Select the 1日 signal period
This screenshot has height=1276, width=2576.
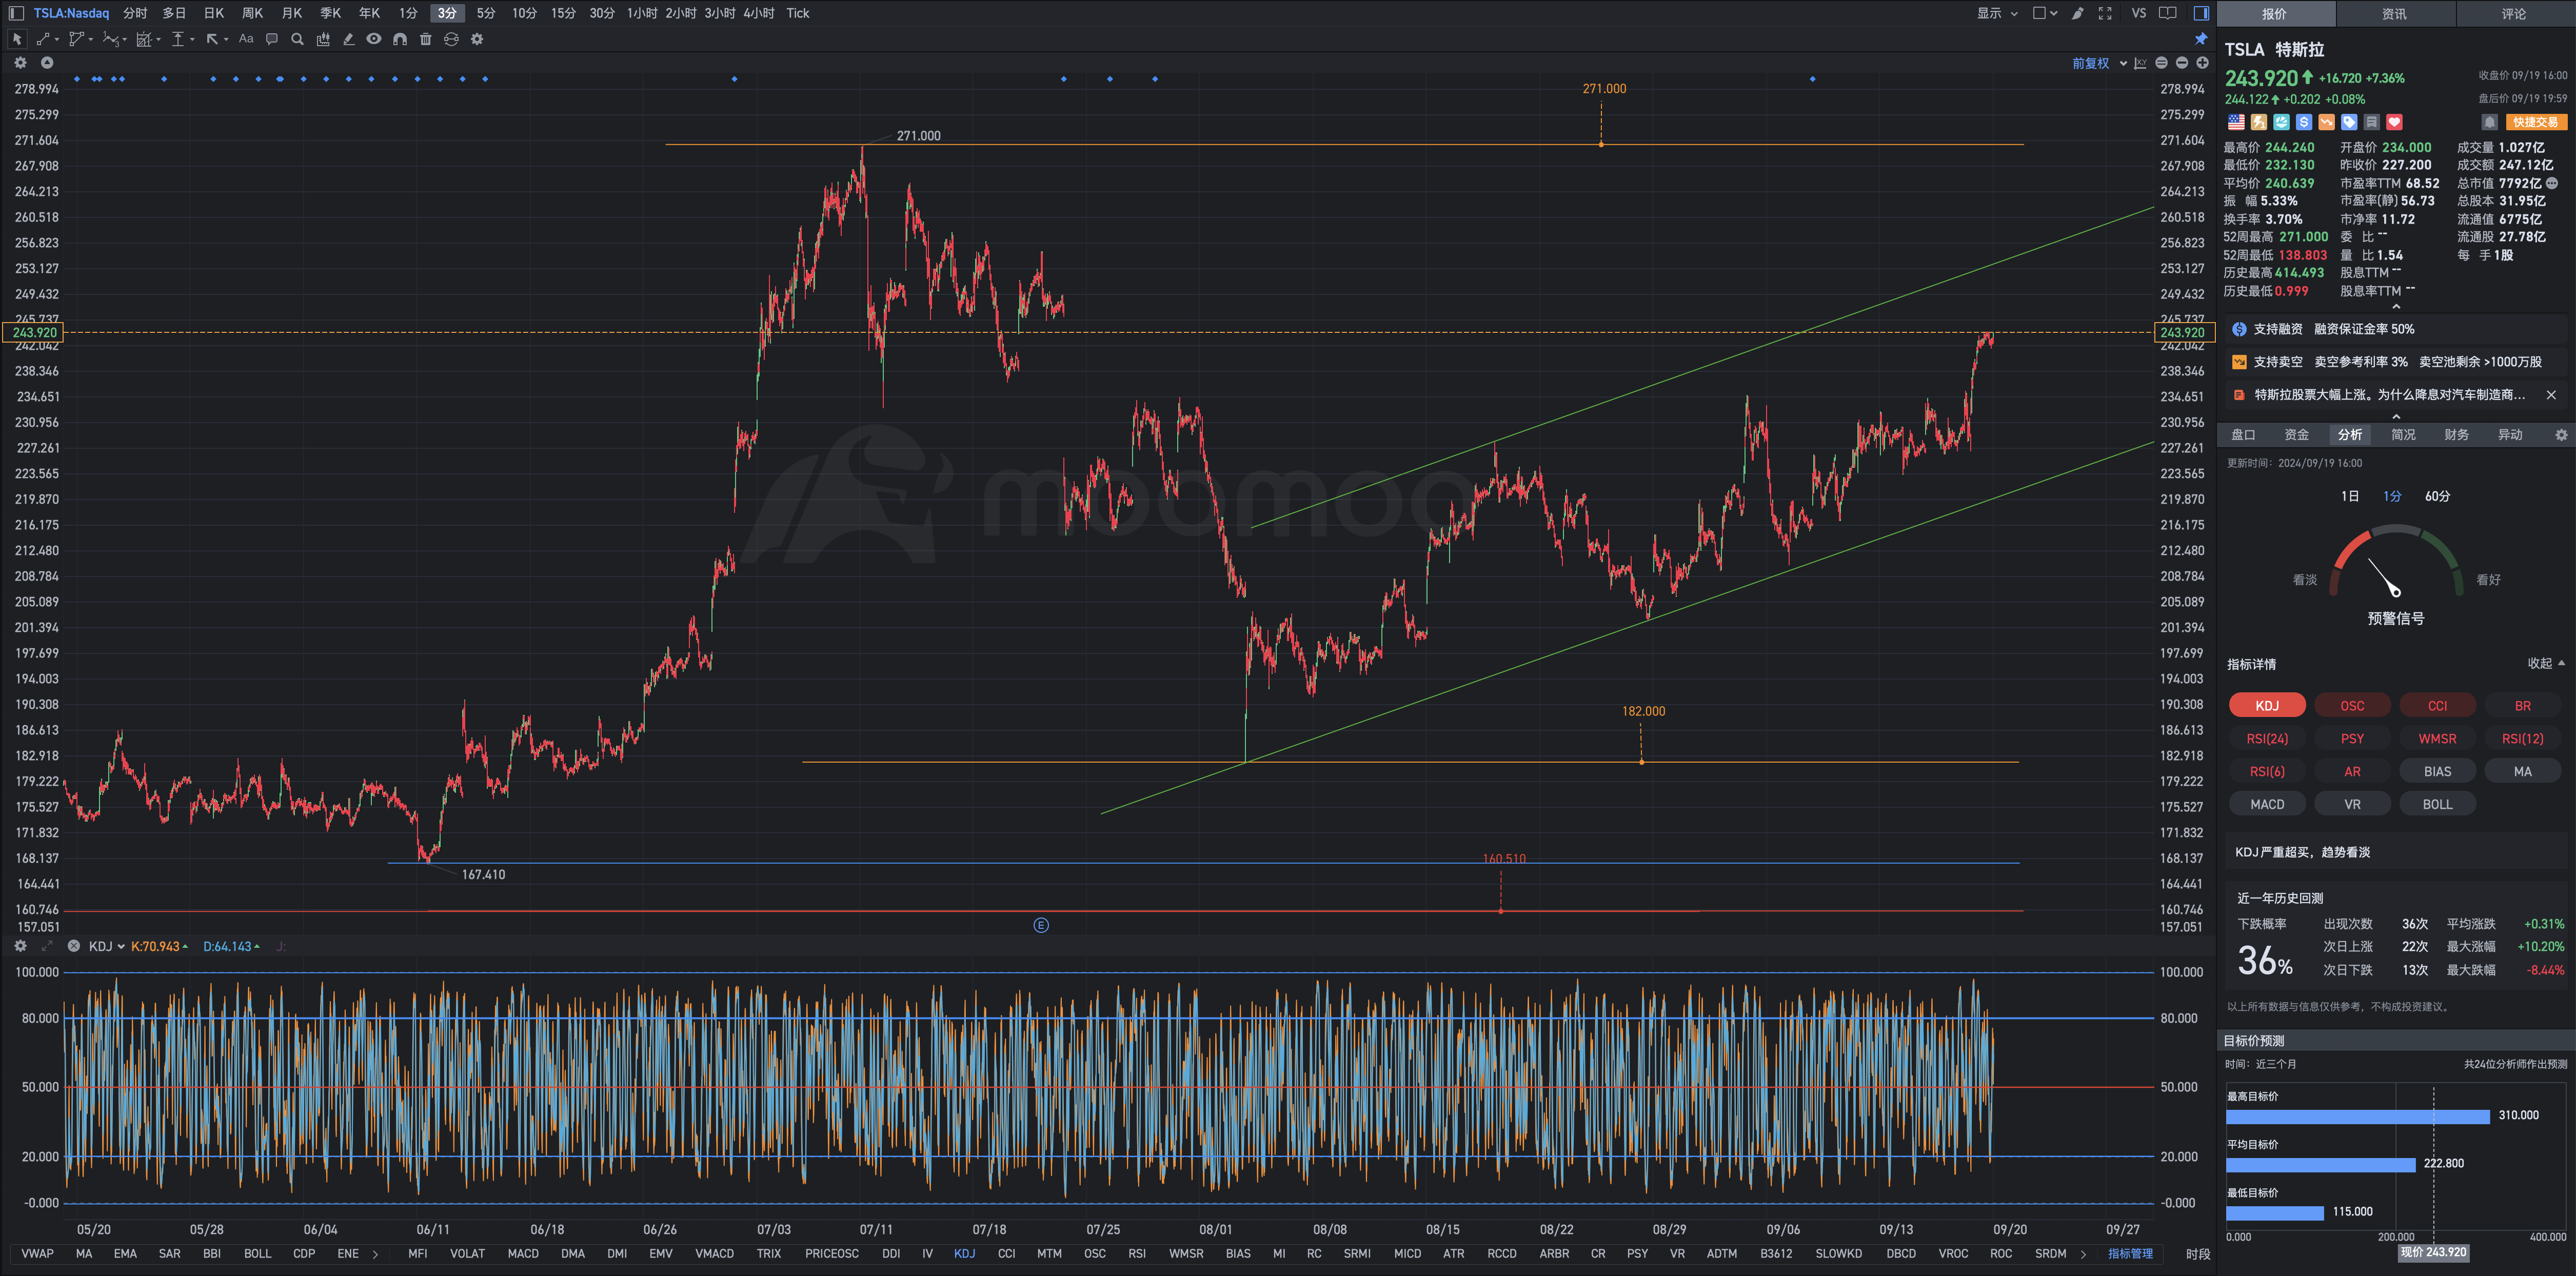pos(2349,496)
